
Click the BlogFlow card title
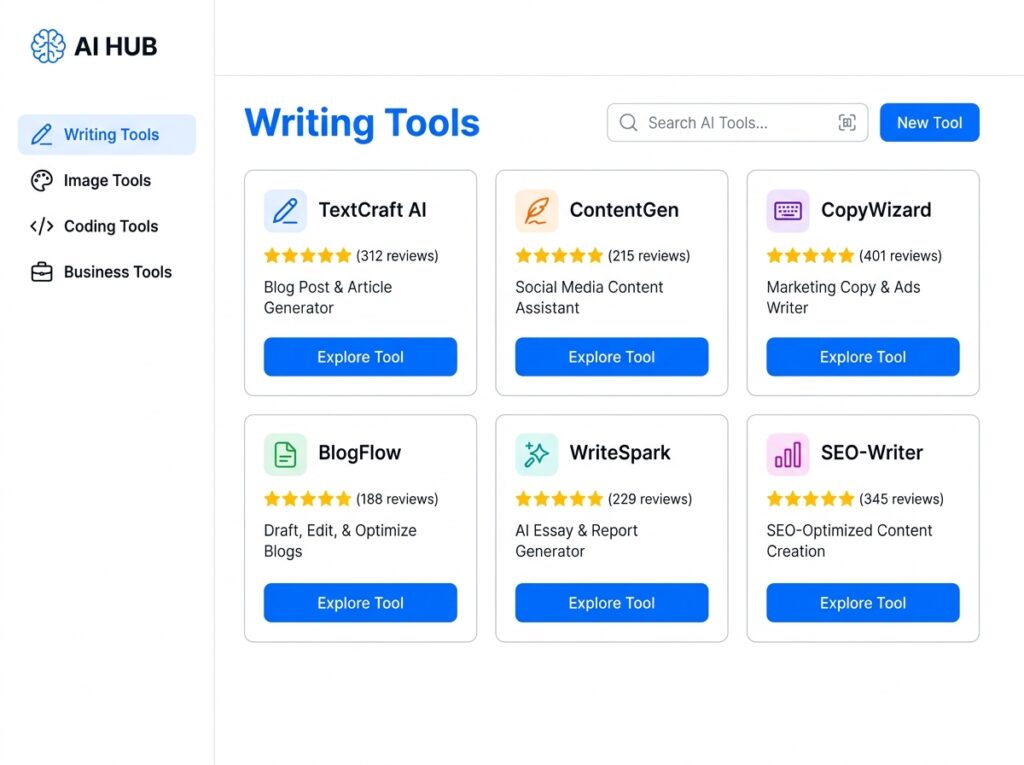(x=360, y=453)
